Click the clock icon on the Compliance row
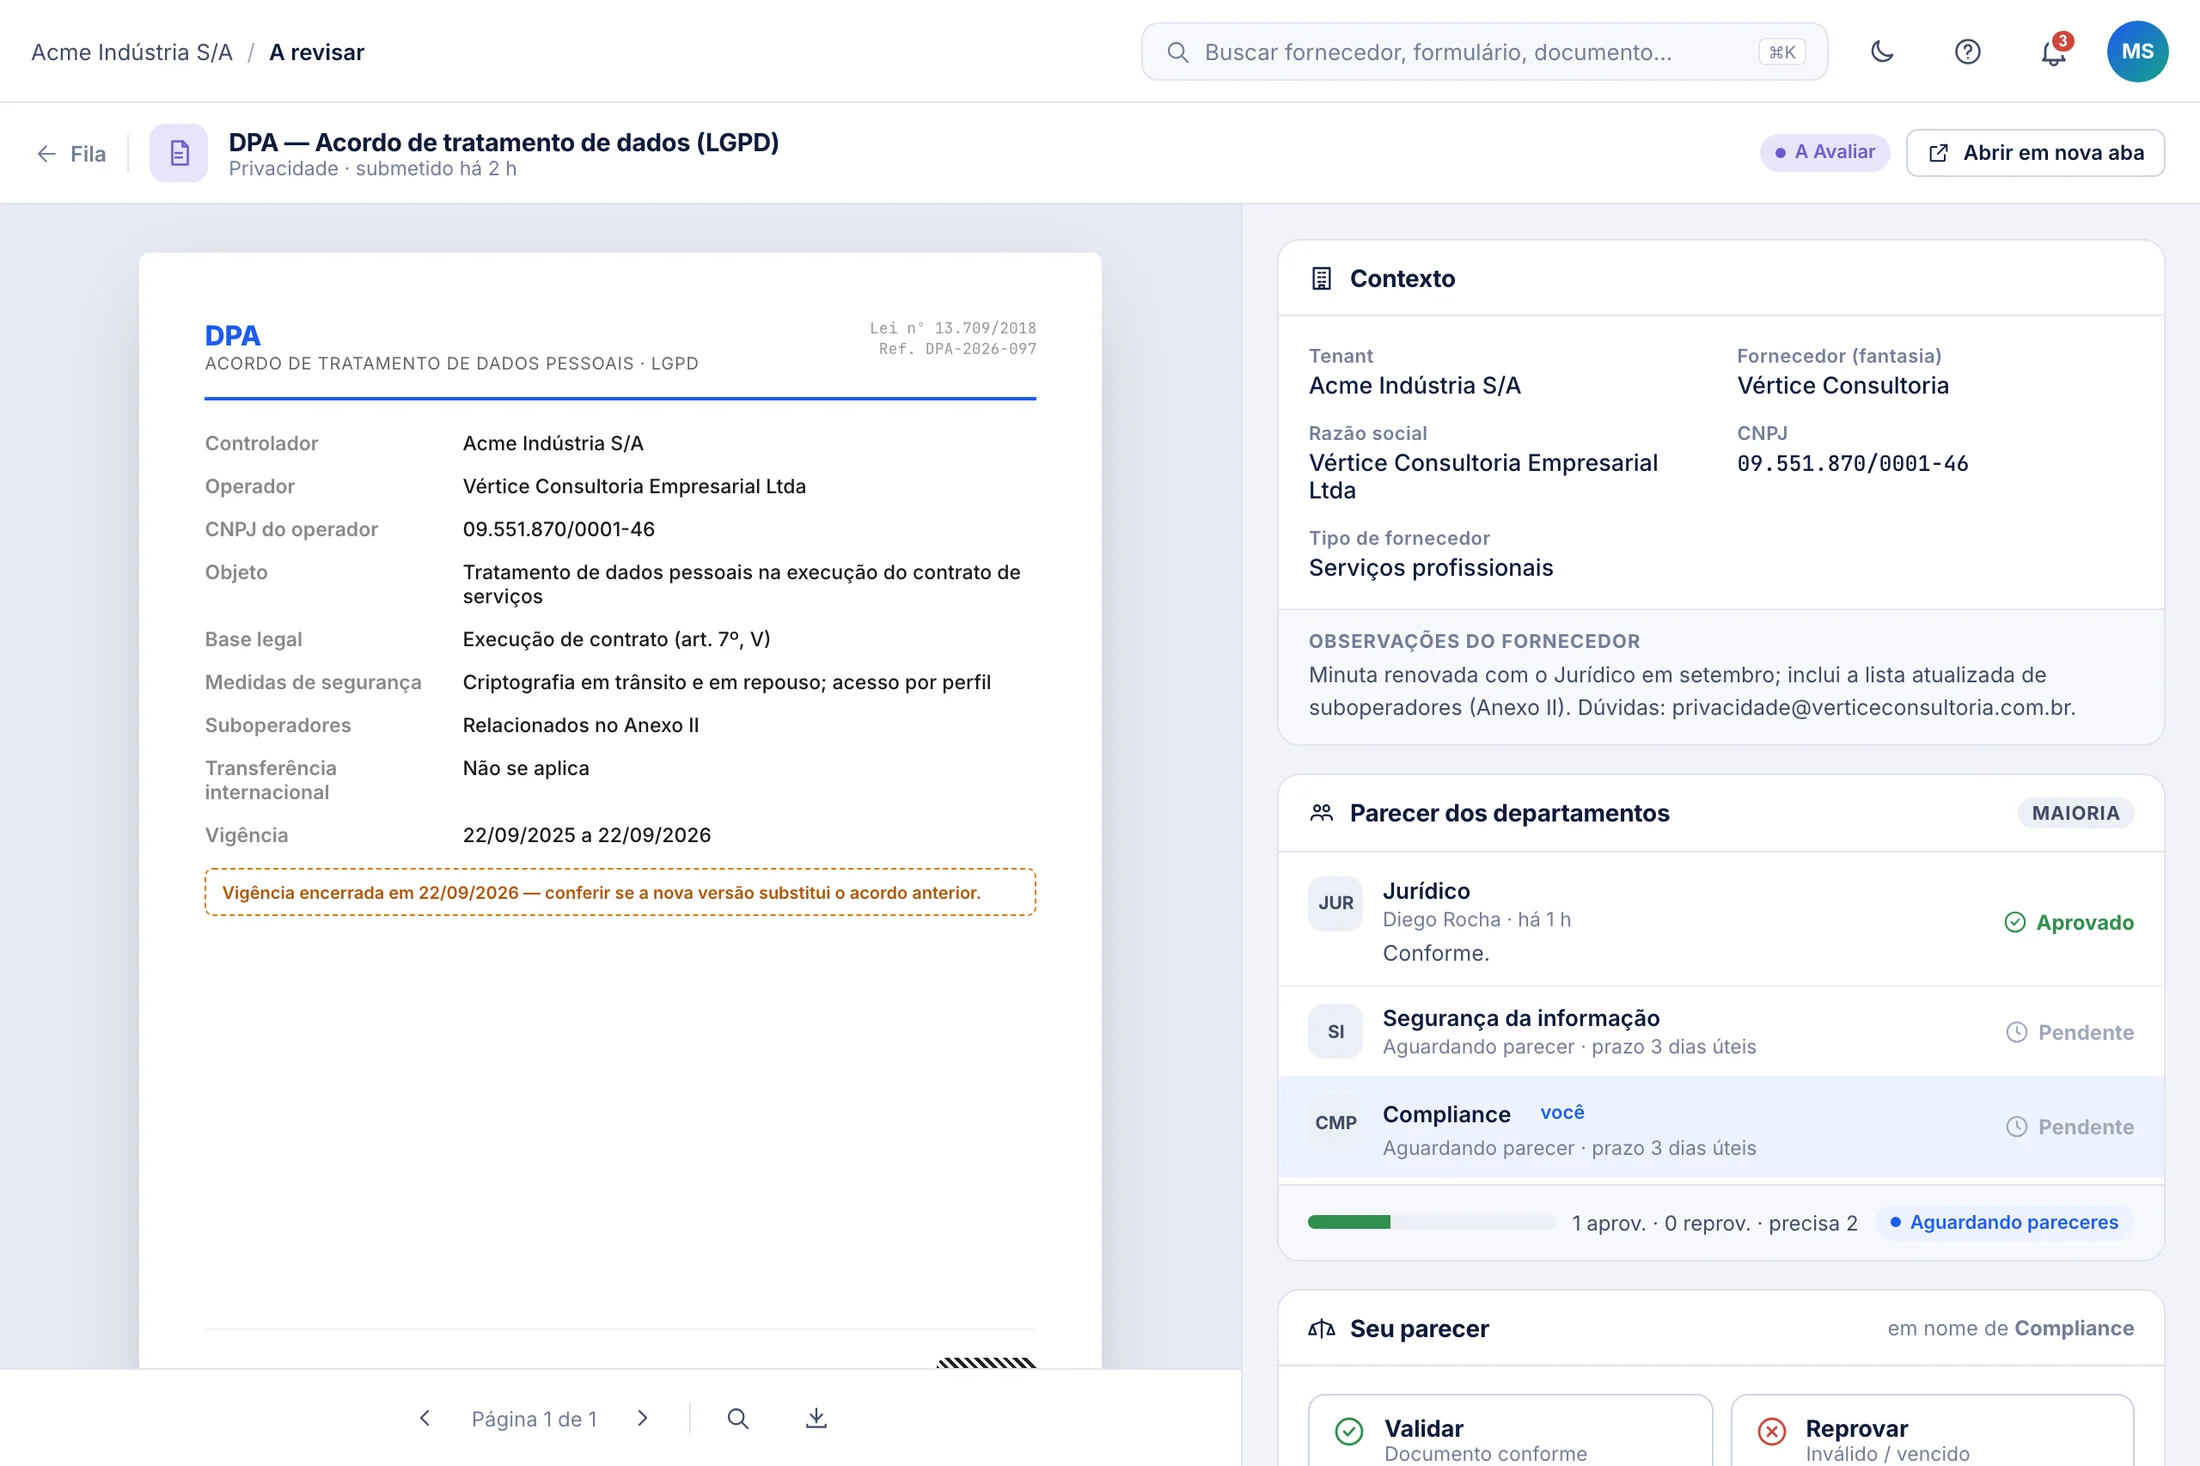2200x1466 pixels. tap(2017, 1127)
